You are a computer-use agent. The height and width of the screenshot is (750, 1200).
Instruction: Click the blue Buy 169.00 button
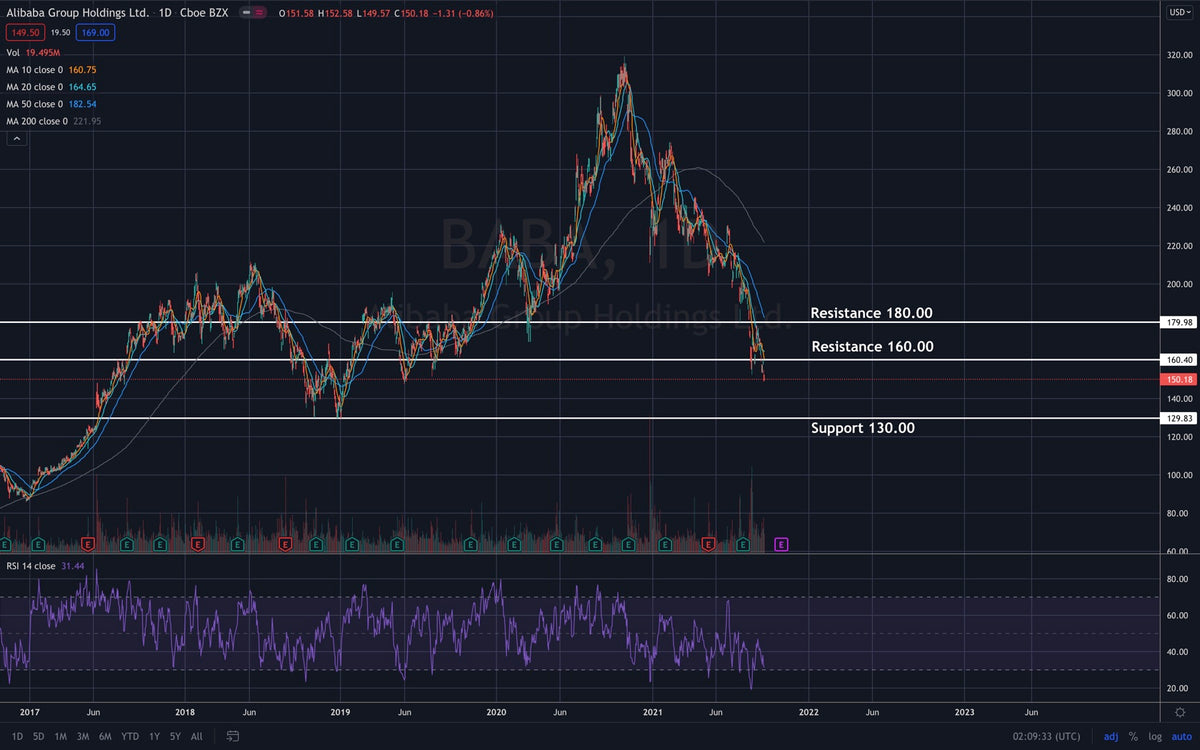click(95, 32)
